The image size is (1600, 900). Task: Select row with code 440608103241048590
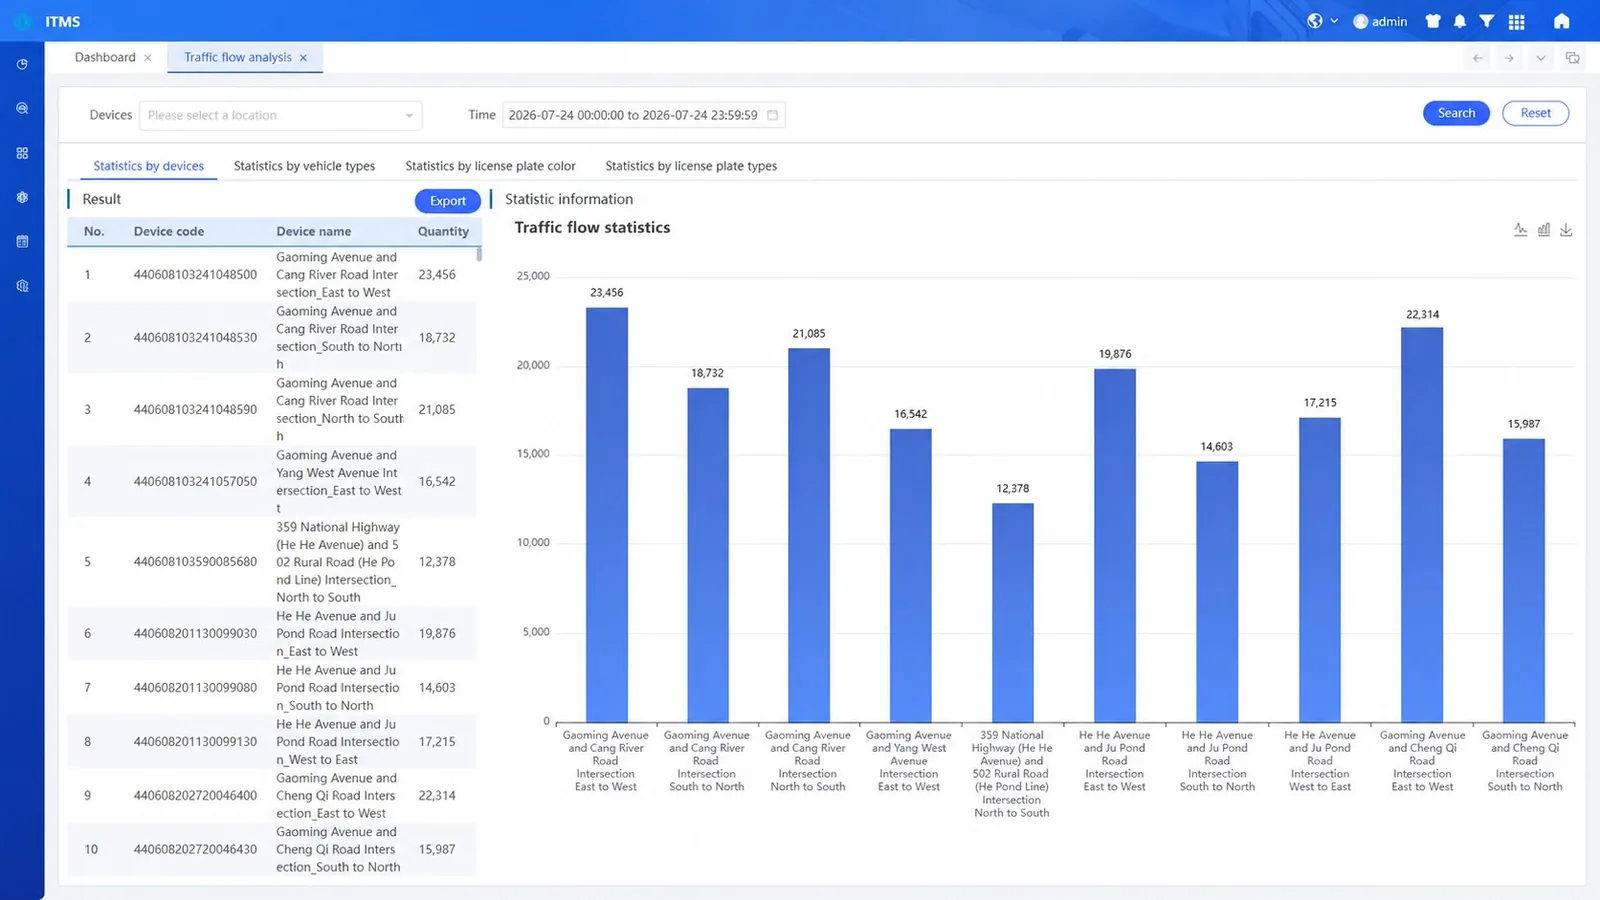click(x=272, y=410)
